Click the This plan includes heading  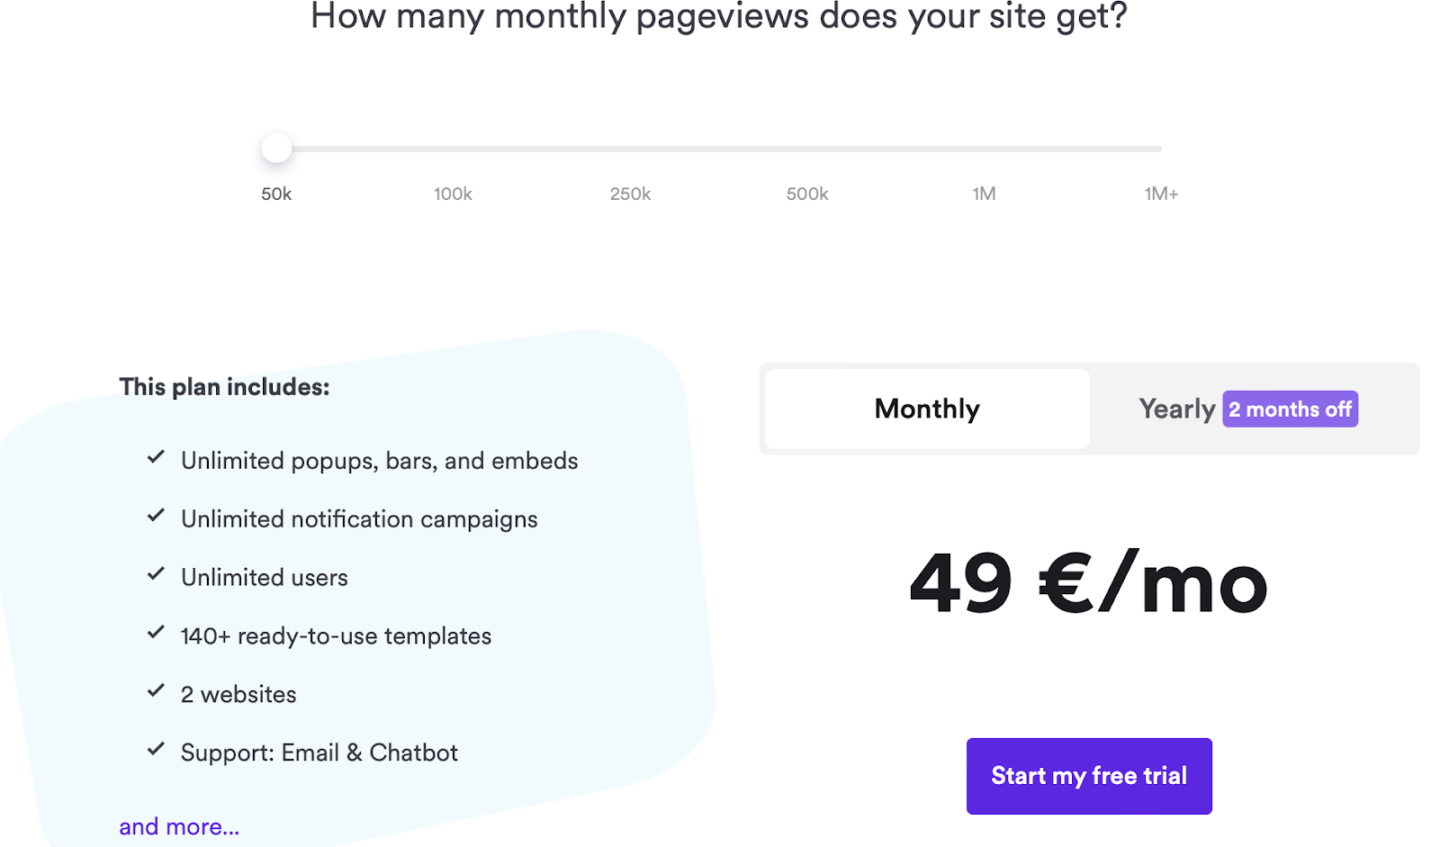[x=224, y=387]
